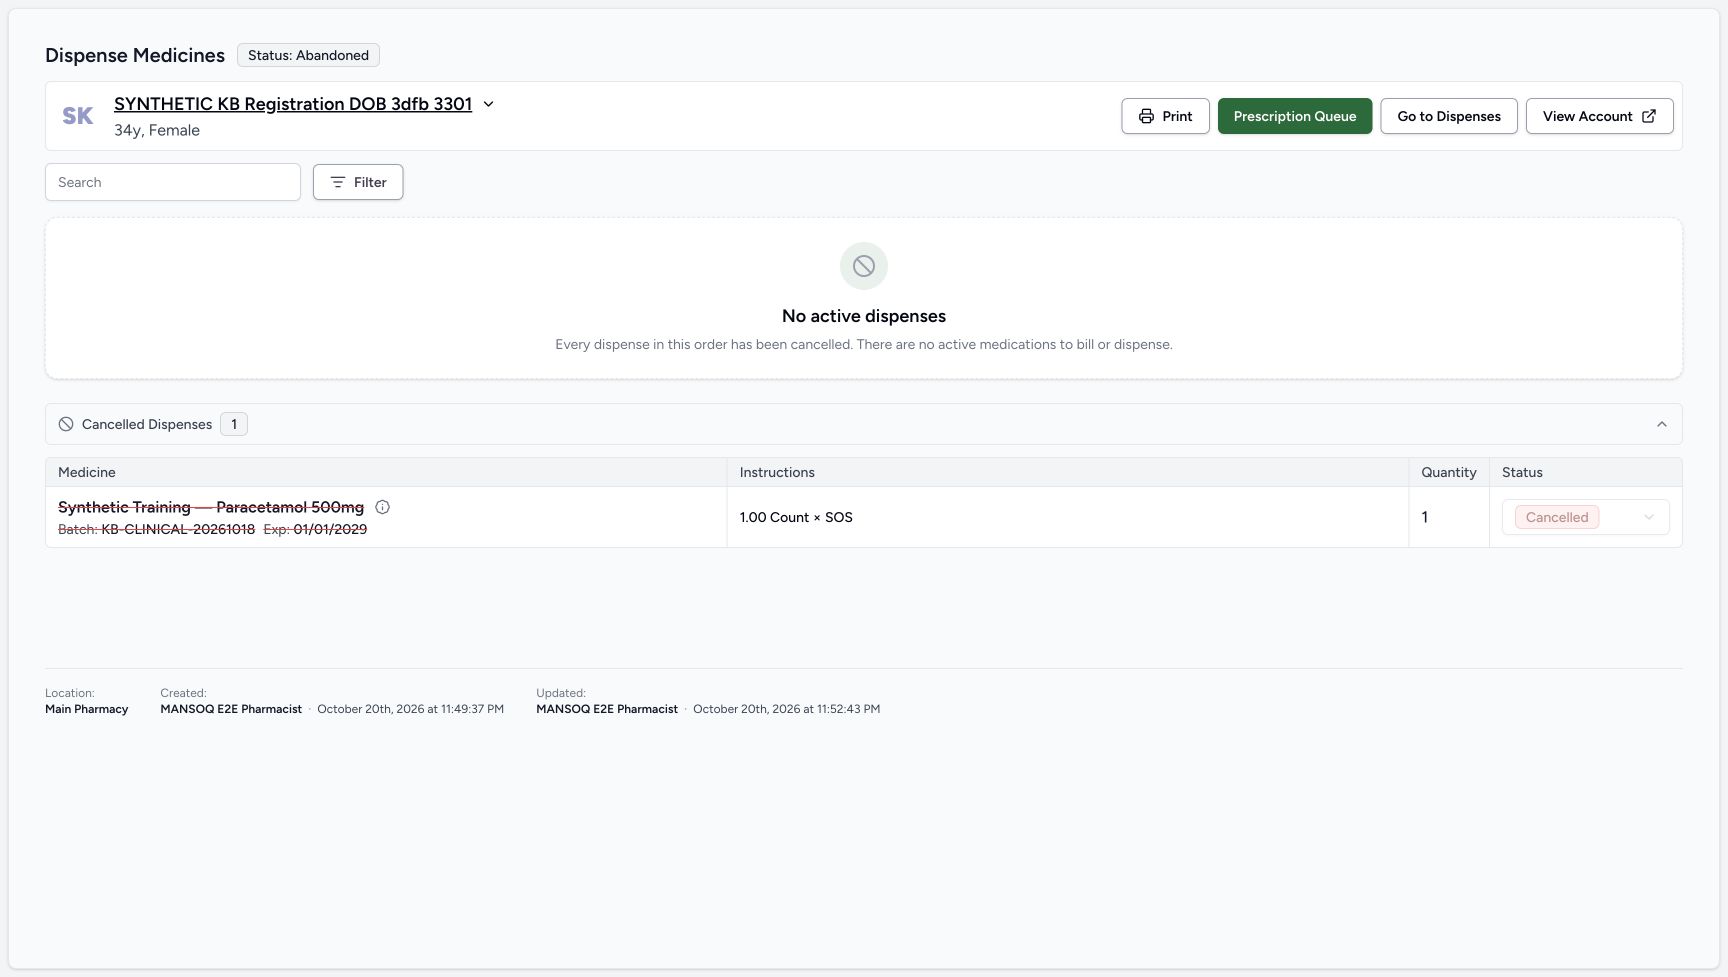Click the no active dispenses icon
Viewport: 1728px width, 977px height.
(864, 266)
